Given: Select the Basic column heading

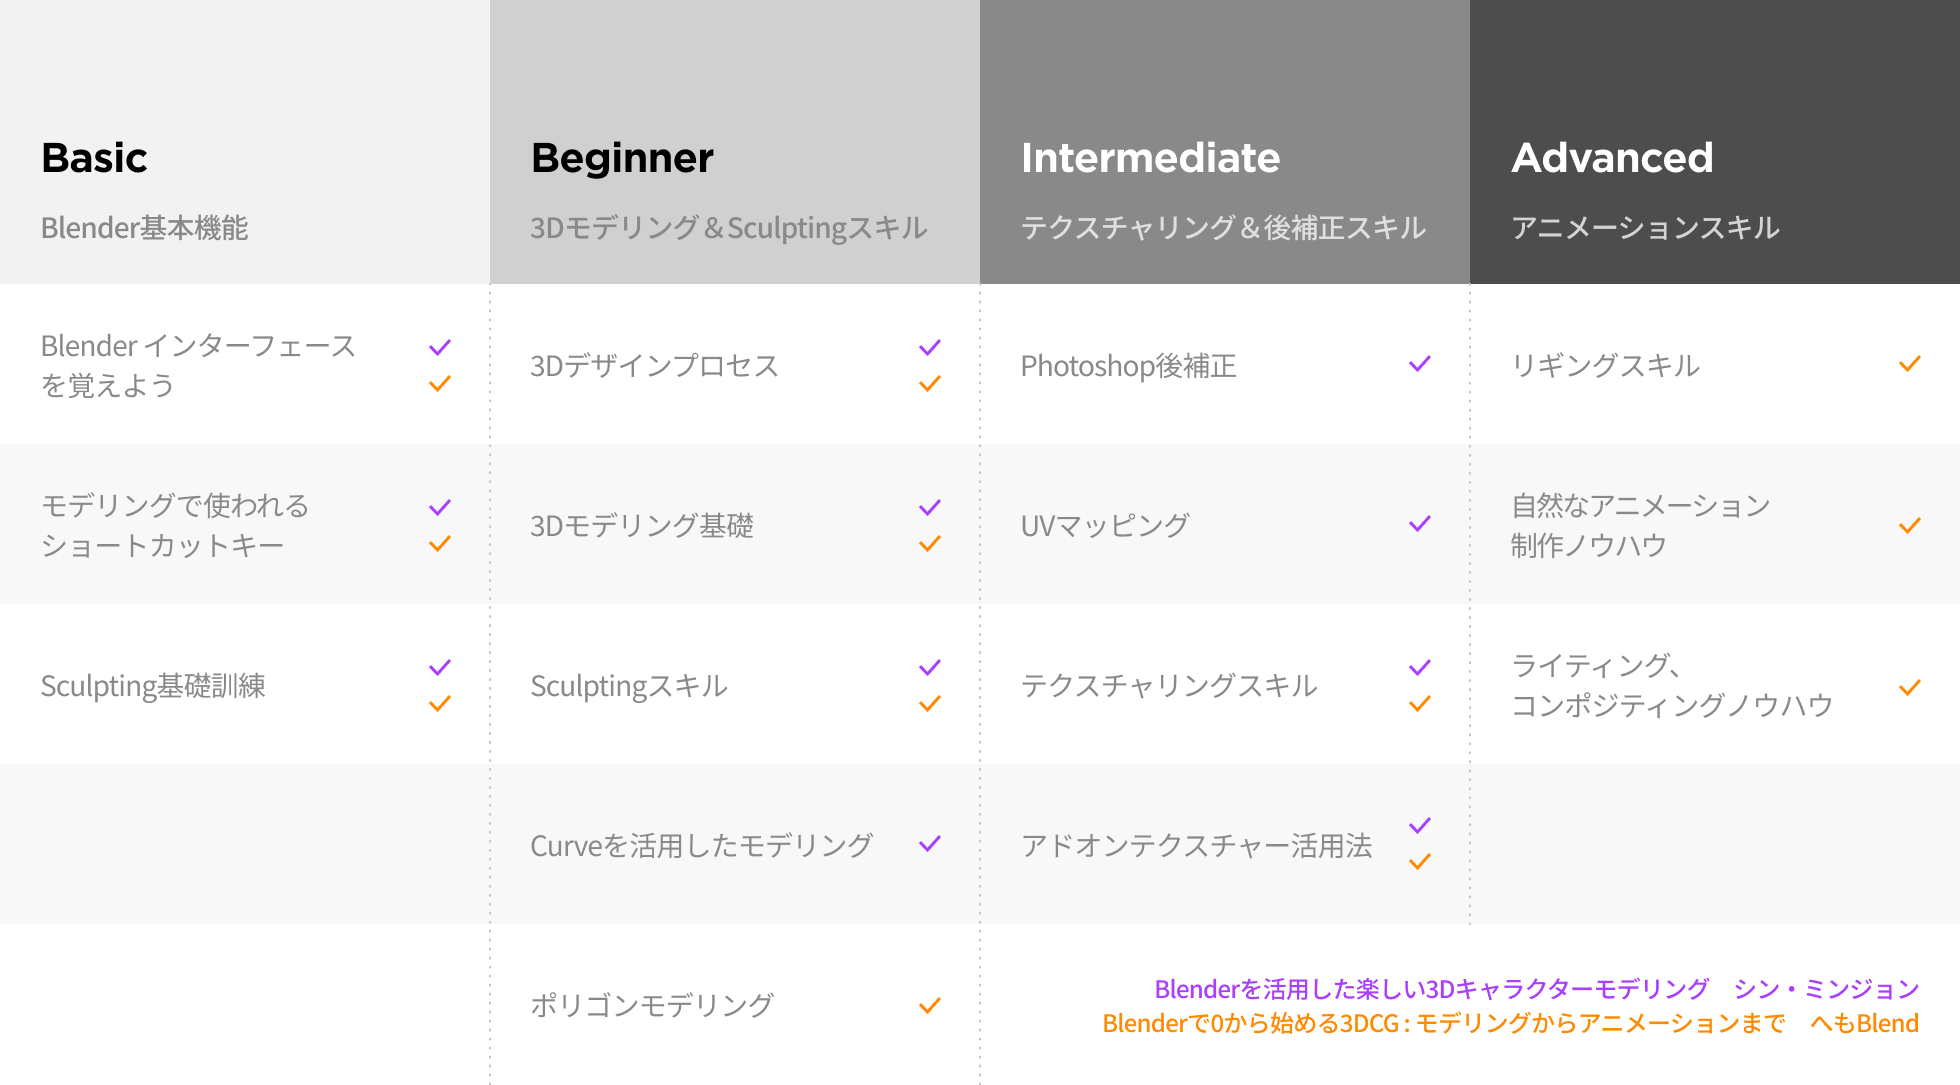Looking at the screenshot, I should (94, 158).
